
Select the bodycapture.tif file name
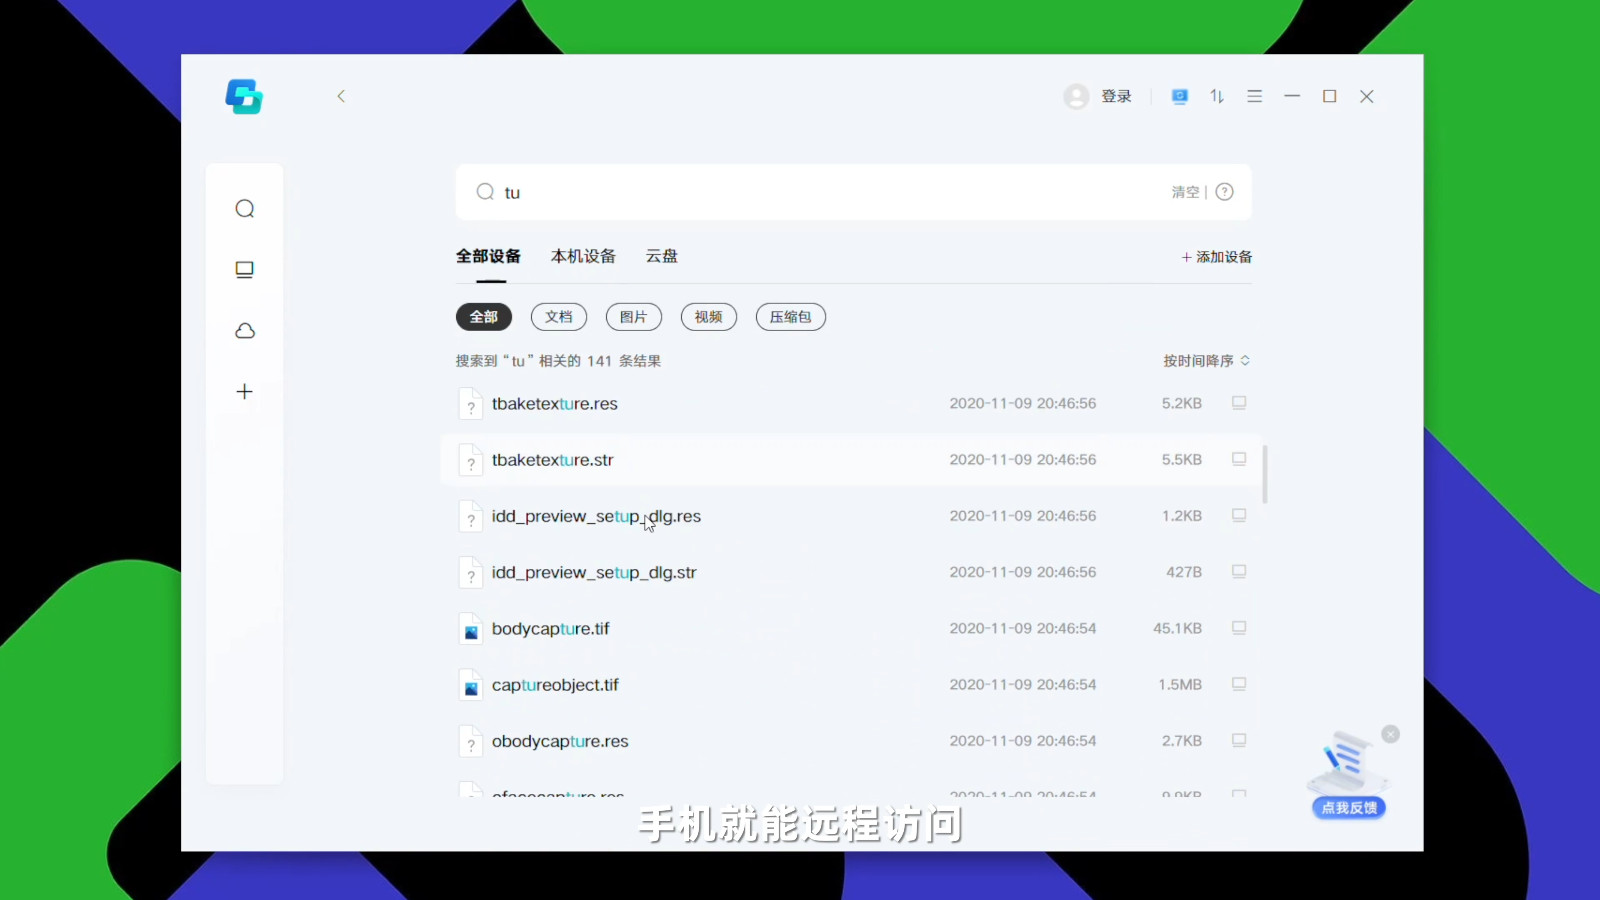point(551,629)
